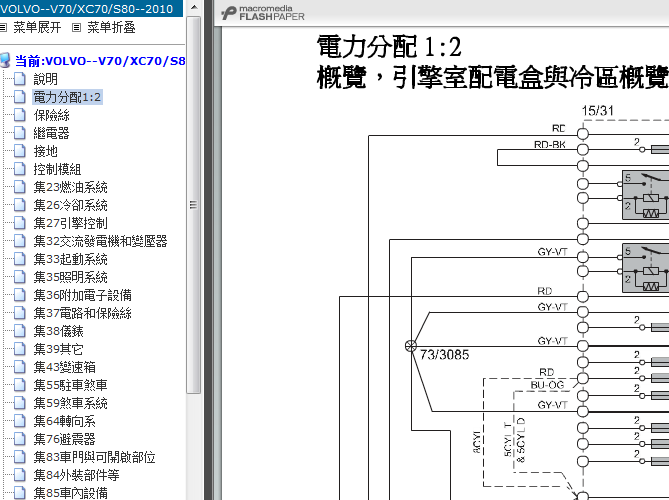This screenshot has width=669, height=500.
Task: Click the 15/31 component label in diagram
Action: point(598,111)
